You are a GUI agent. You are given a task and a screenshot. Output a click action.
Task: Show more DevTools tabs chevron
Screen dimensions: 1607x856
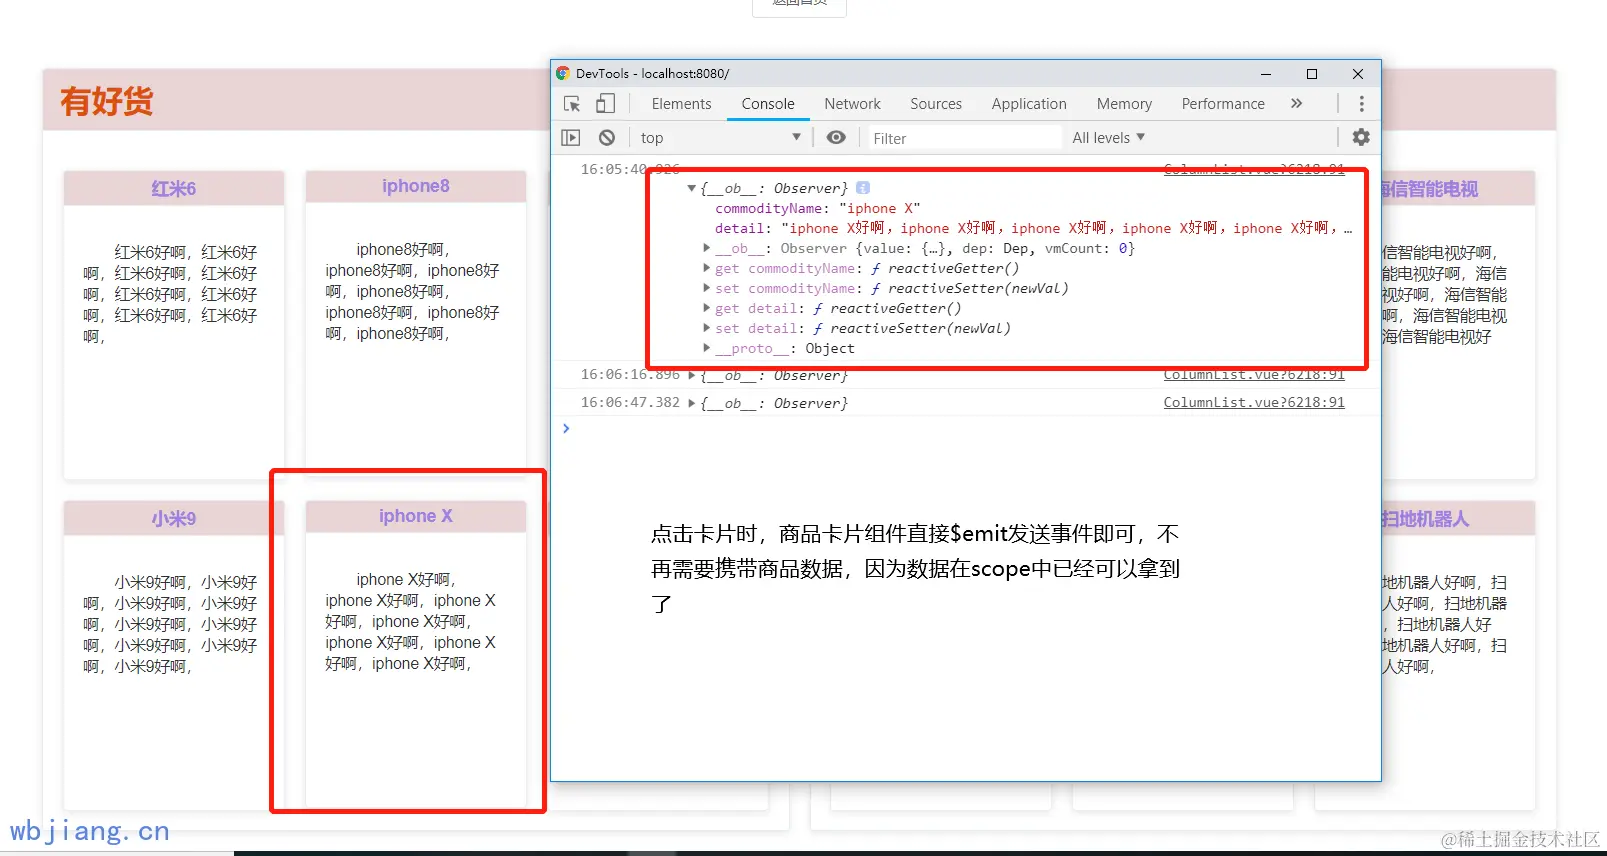pyautogui.click(x=1296, y=104)
